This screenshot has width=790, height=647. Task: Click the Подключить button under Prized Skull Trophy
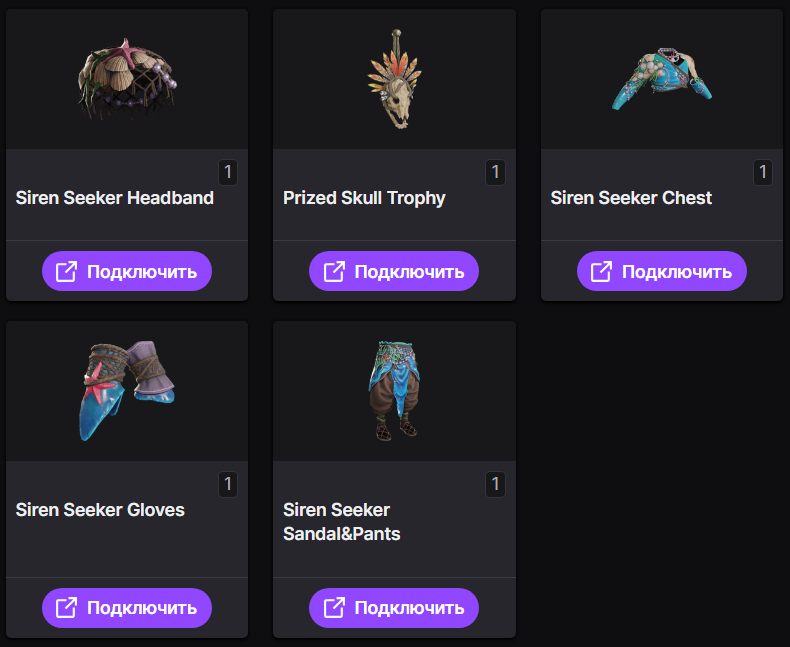(x=394, y=271)
